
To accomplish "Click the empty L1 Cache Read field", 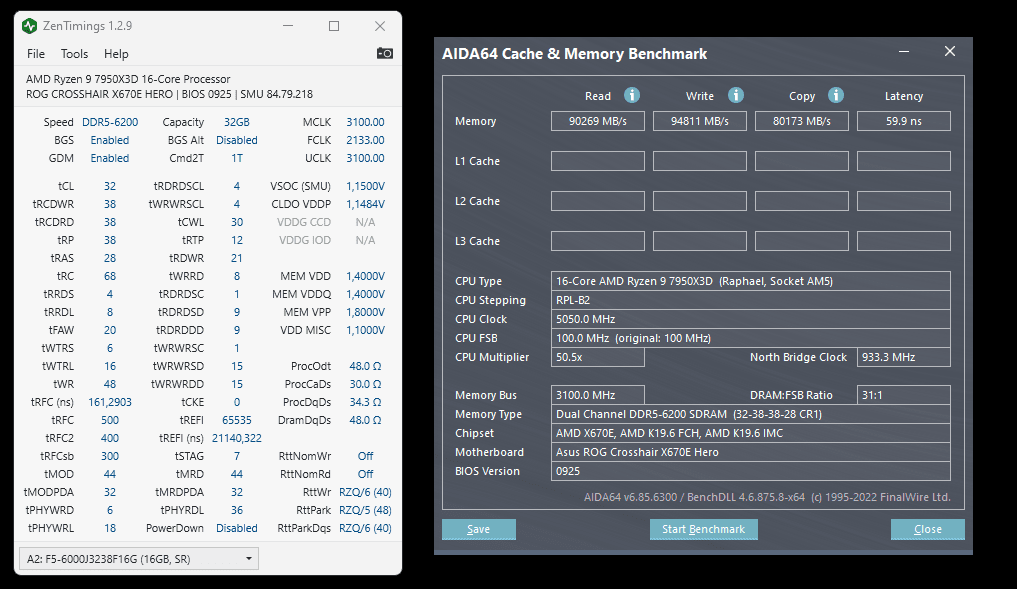I will click(x=598, y=161).
